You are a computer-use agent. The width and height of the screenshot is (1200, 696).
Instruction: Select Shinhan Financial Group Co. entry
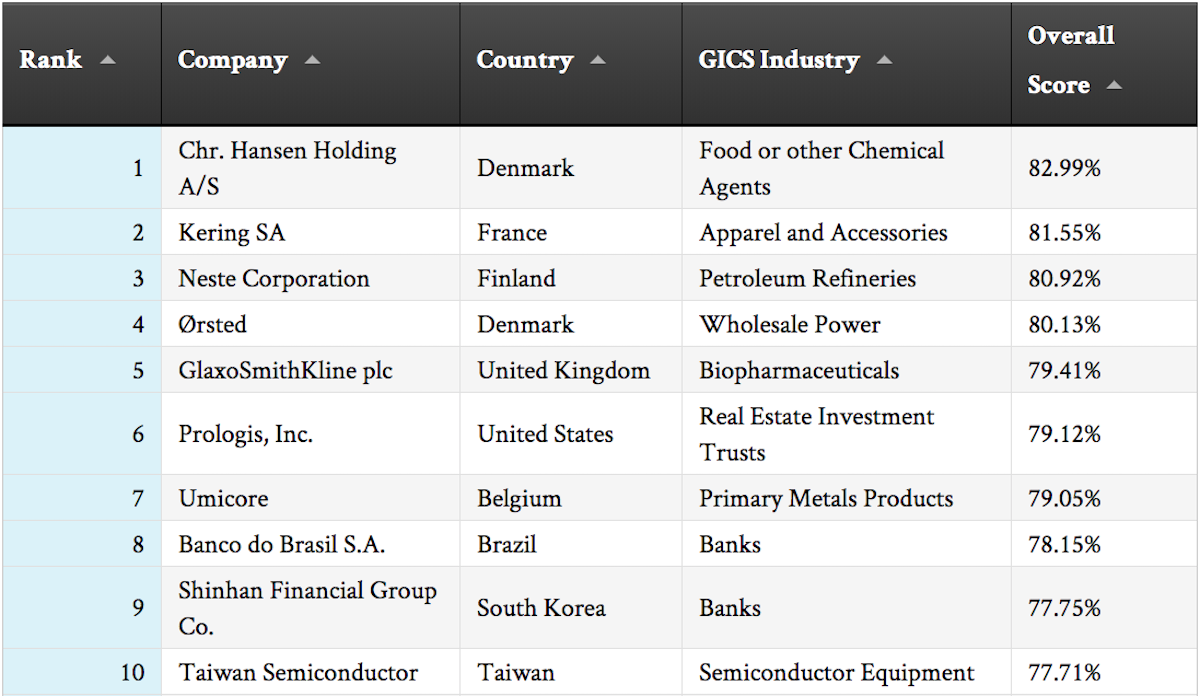[x=308, y=608]
